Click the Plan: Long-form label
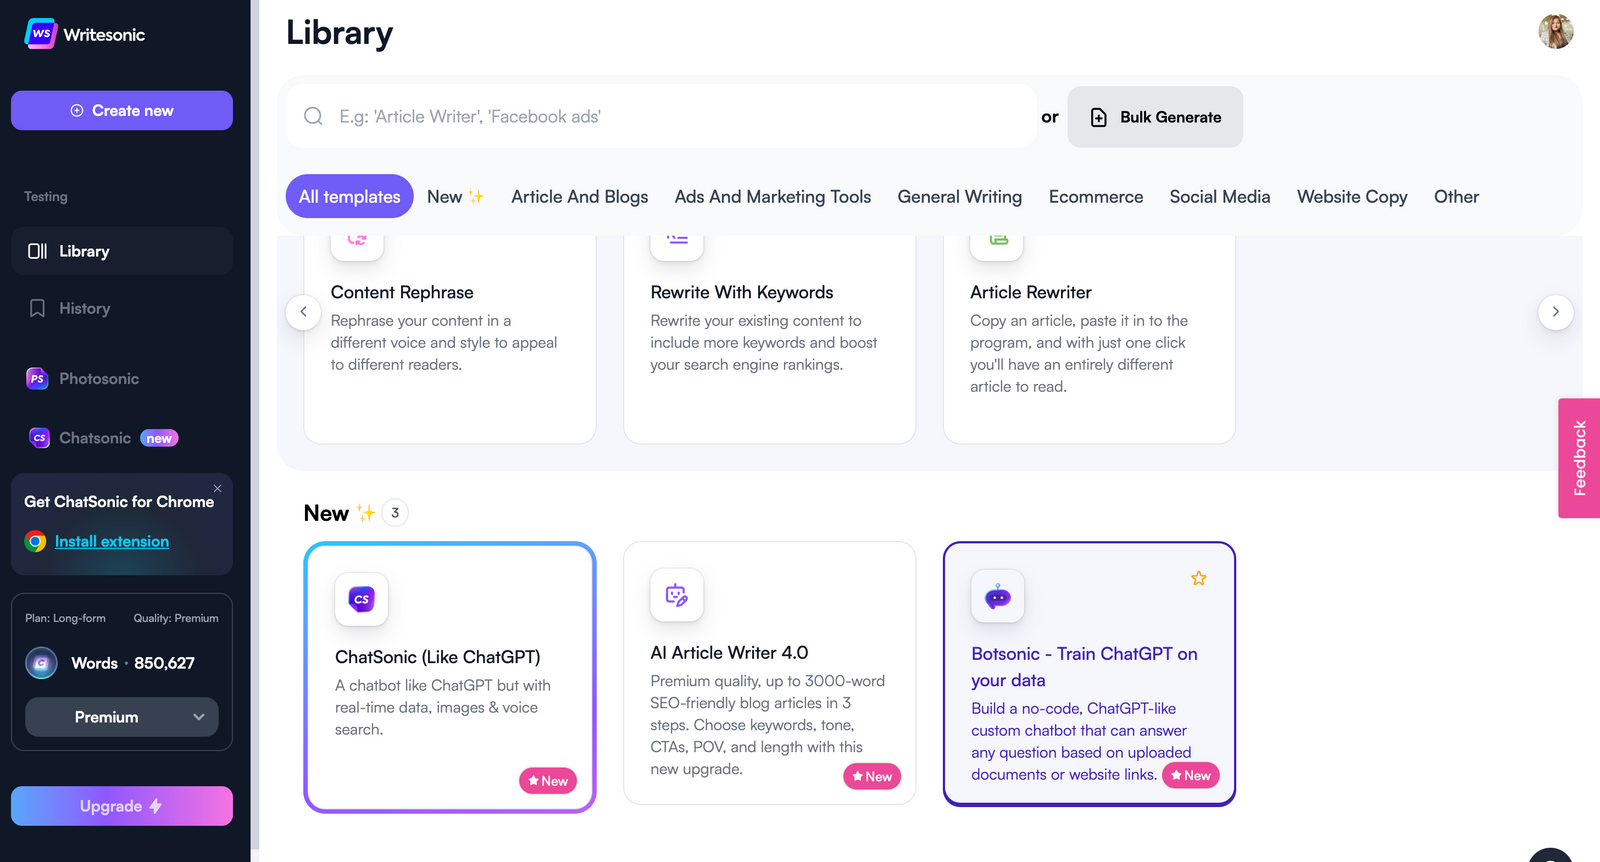The height and width of the screenshot is (862, 1600). 65,618
